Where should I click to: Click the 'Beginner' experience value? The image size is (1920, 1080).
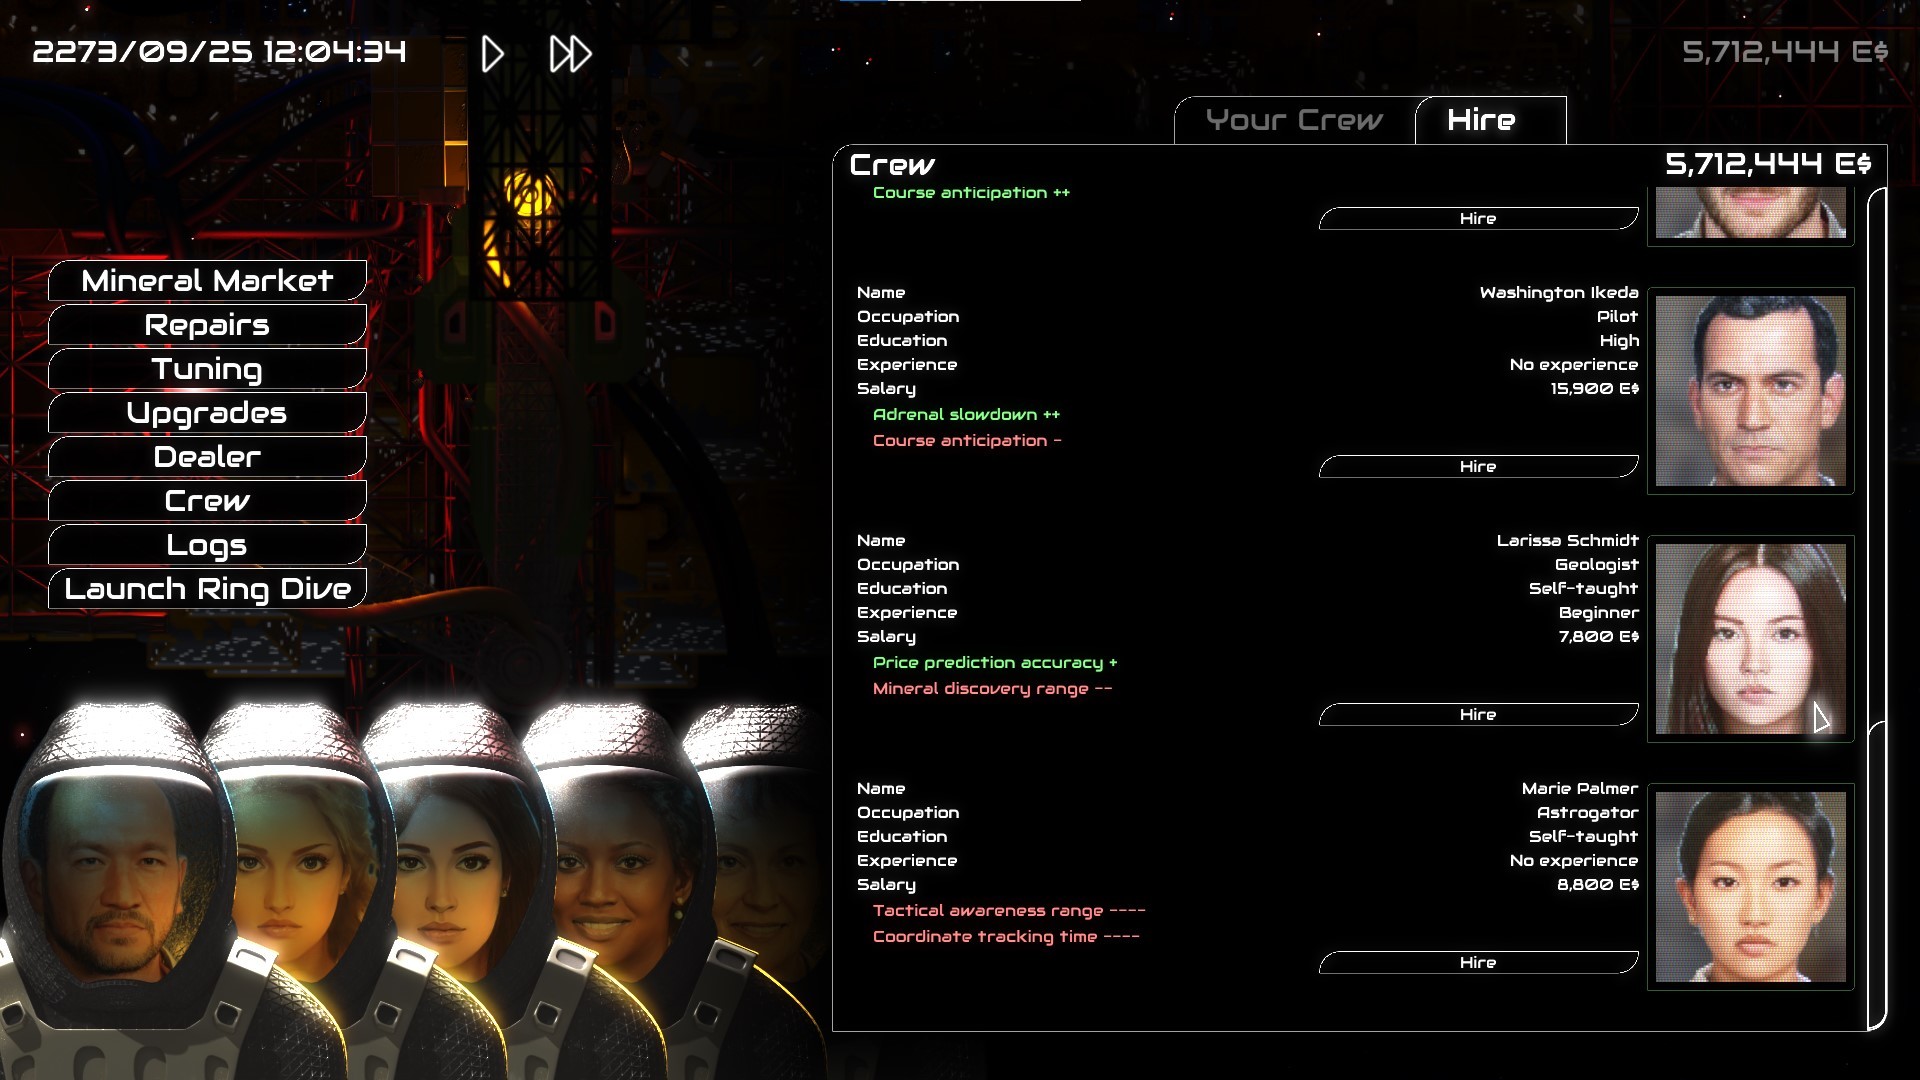pyautogui.click(x=1598, y=613)
